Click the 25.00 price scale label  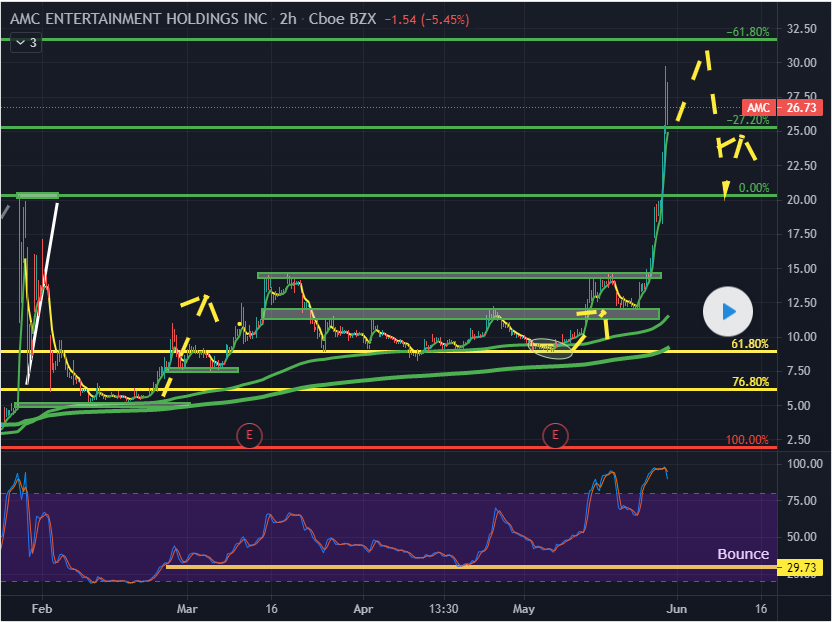point(801,131)
